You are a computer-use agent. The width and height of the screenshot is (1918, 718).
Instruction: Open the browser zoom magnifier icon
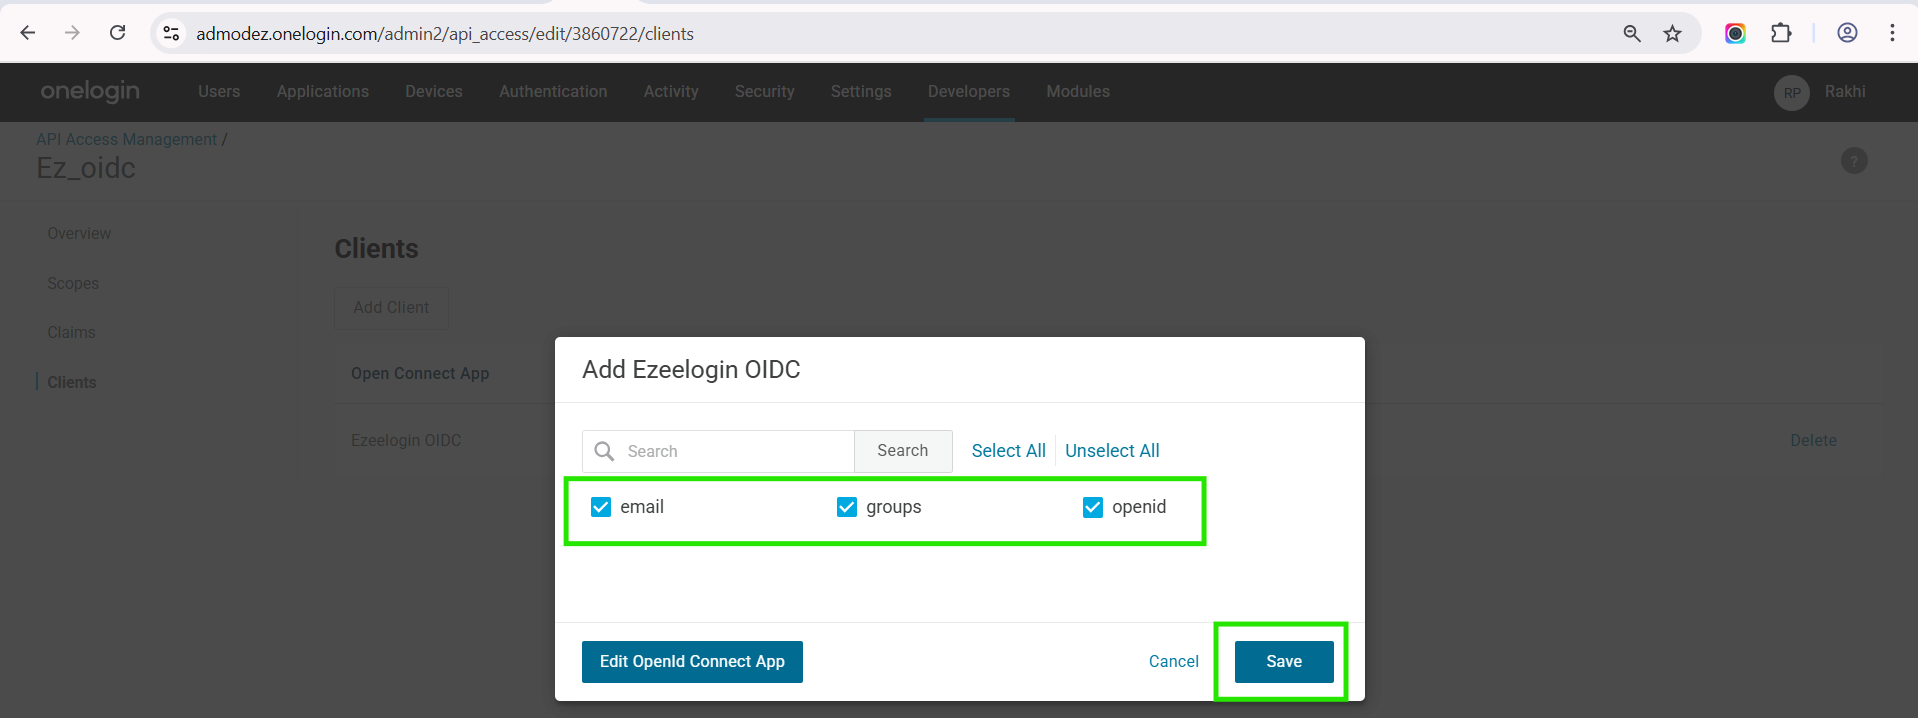click(1632, 33)
